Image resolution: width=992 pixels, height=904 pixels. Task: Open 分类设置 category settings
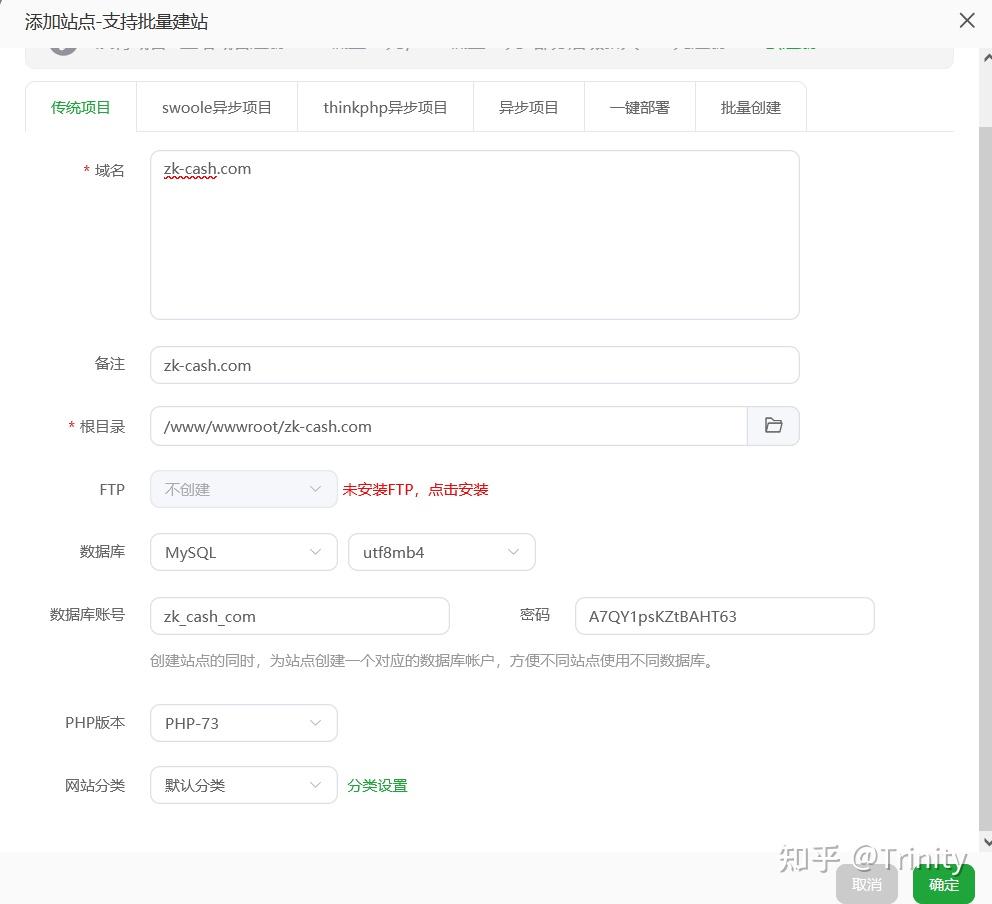tap(377, 785)
